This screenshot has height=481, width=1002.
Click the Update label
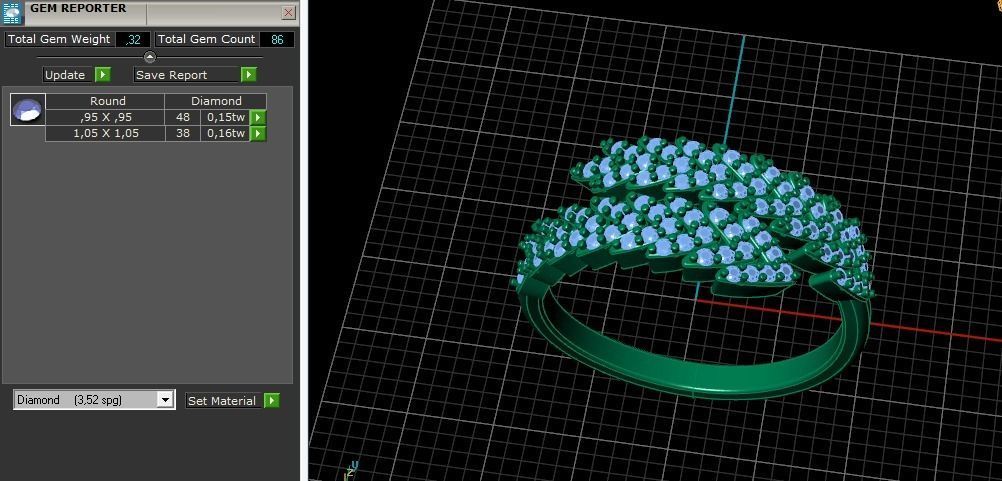(65, 75)
